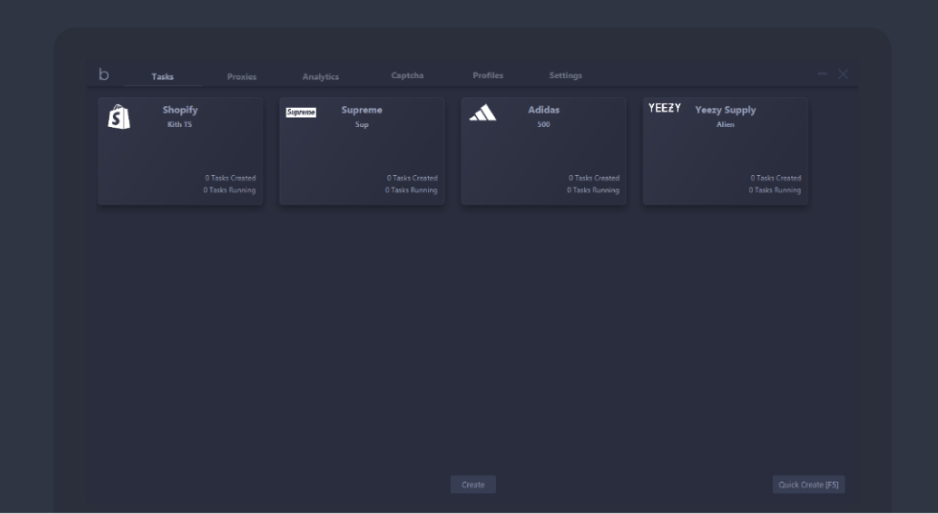Switch to the Profiles tab
938x514 pixels.
click(x=488, y=76)
